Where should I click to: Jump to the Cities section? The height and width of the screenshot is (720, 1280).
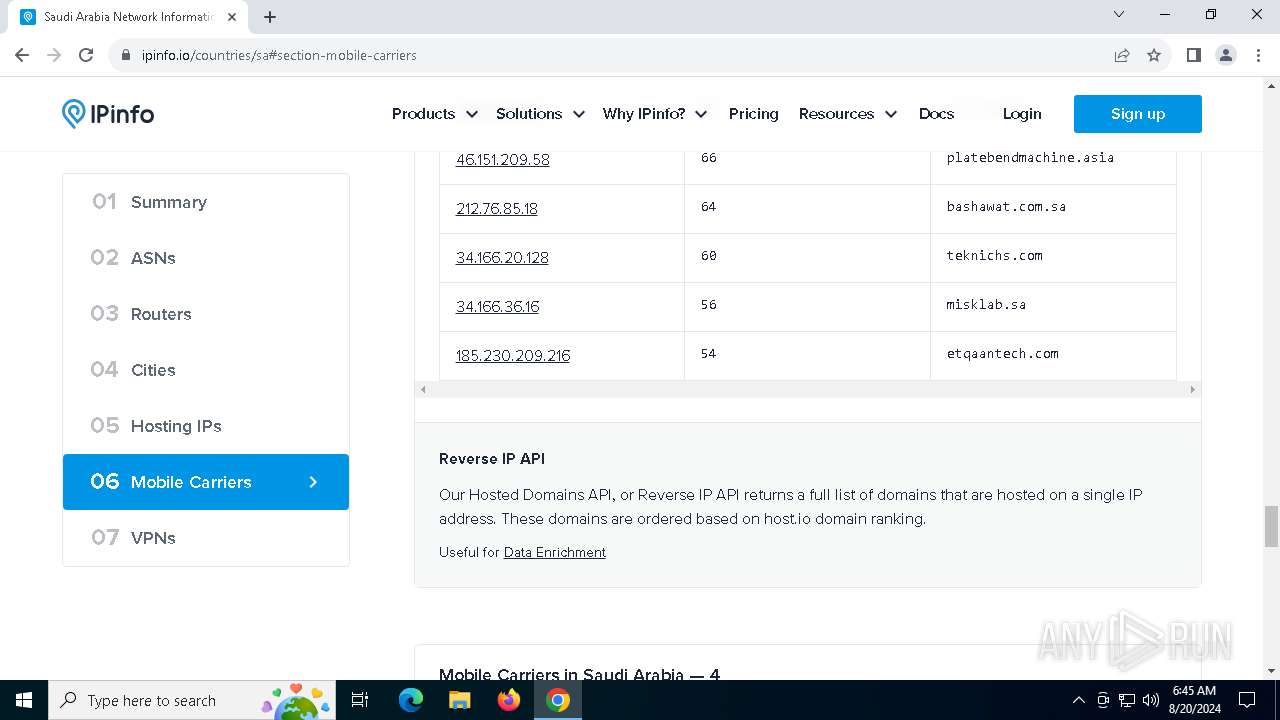click(x=206, y=370)
